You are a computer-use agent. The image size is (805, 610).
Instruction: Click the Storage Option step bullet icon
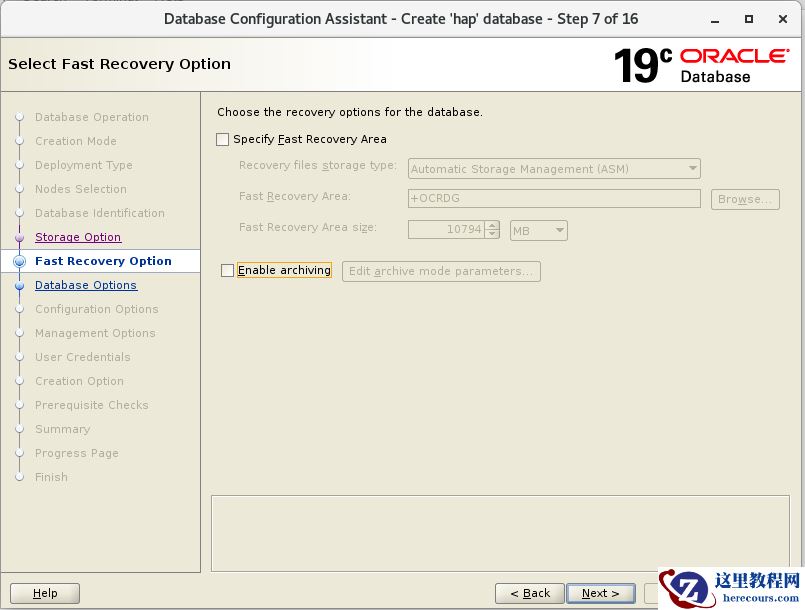click(x=20, y=237)
